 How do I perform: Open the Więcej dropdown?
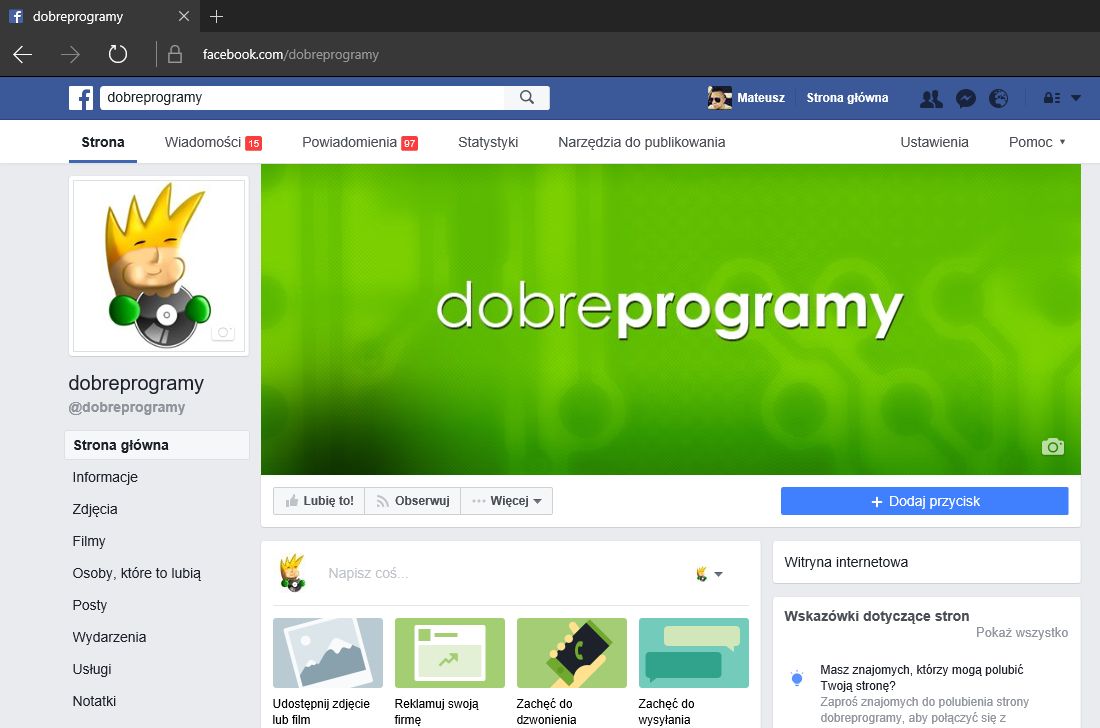click(x=506, y=500)
